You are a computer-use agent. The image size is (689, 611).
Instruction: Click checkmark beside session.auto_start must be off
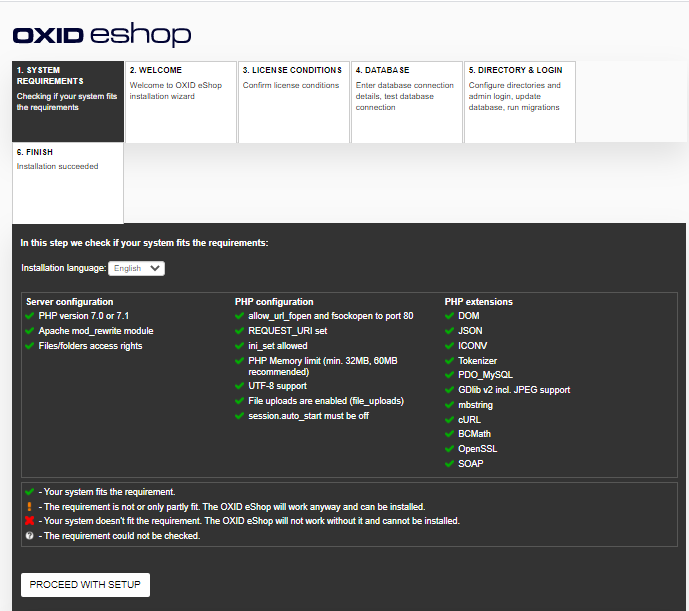click(x=240, y=416)
